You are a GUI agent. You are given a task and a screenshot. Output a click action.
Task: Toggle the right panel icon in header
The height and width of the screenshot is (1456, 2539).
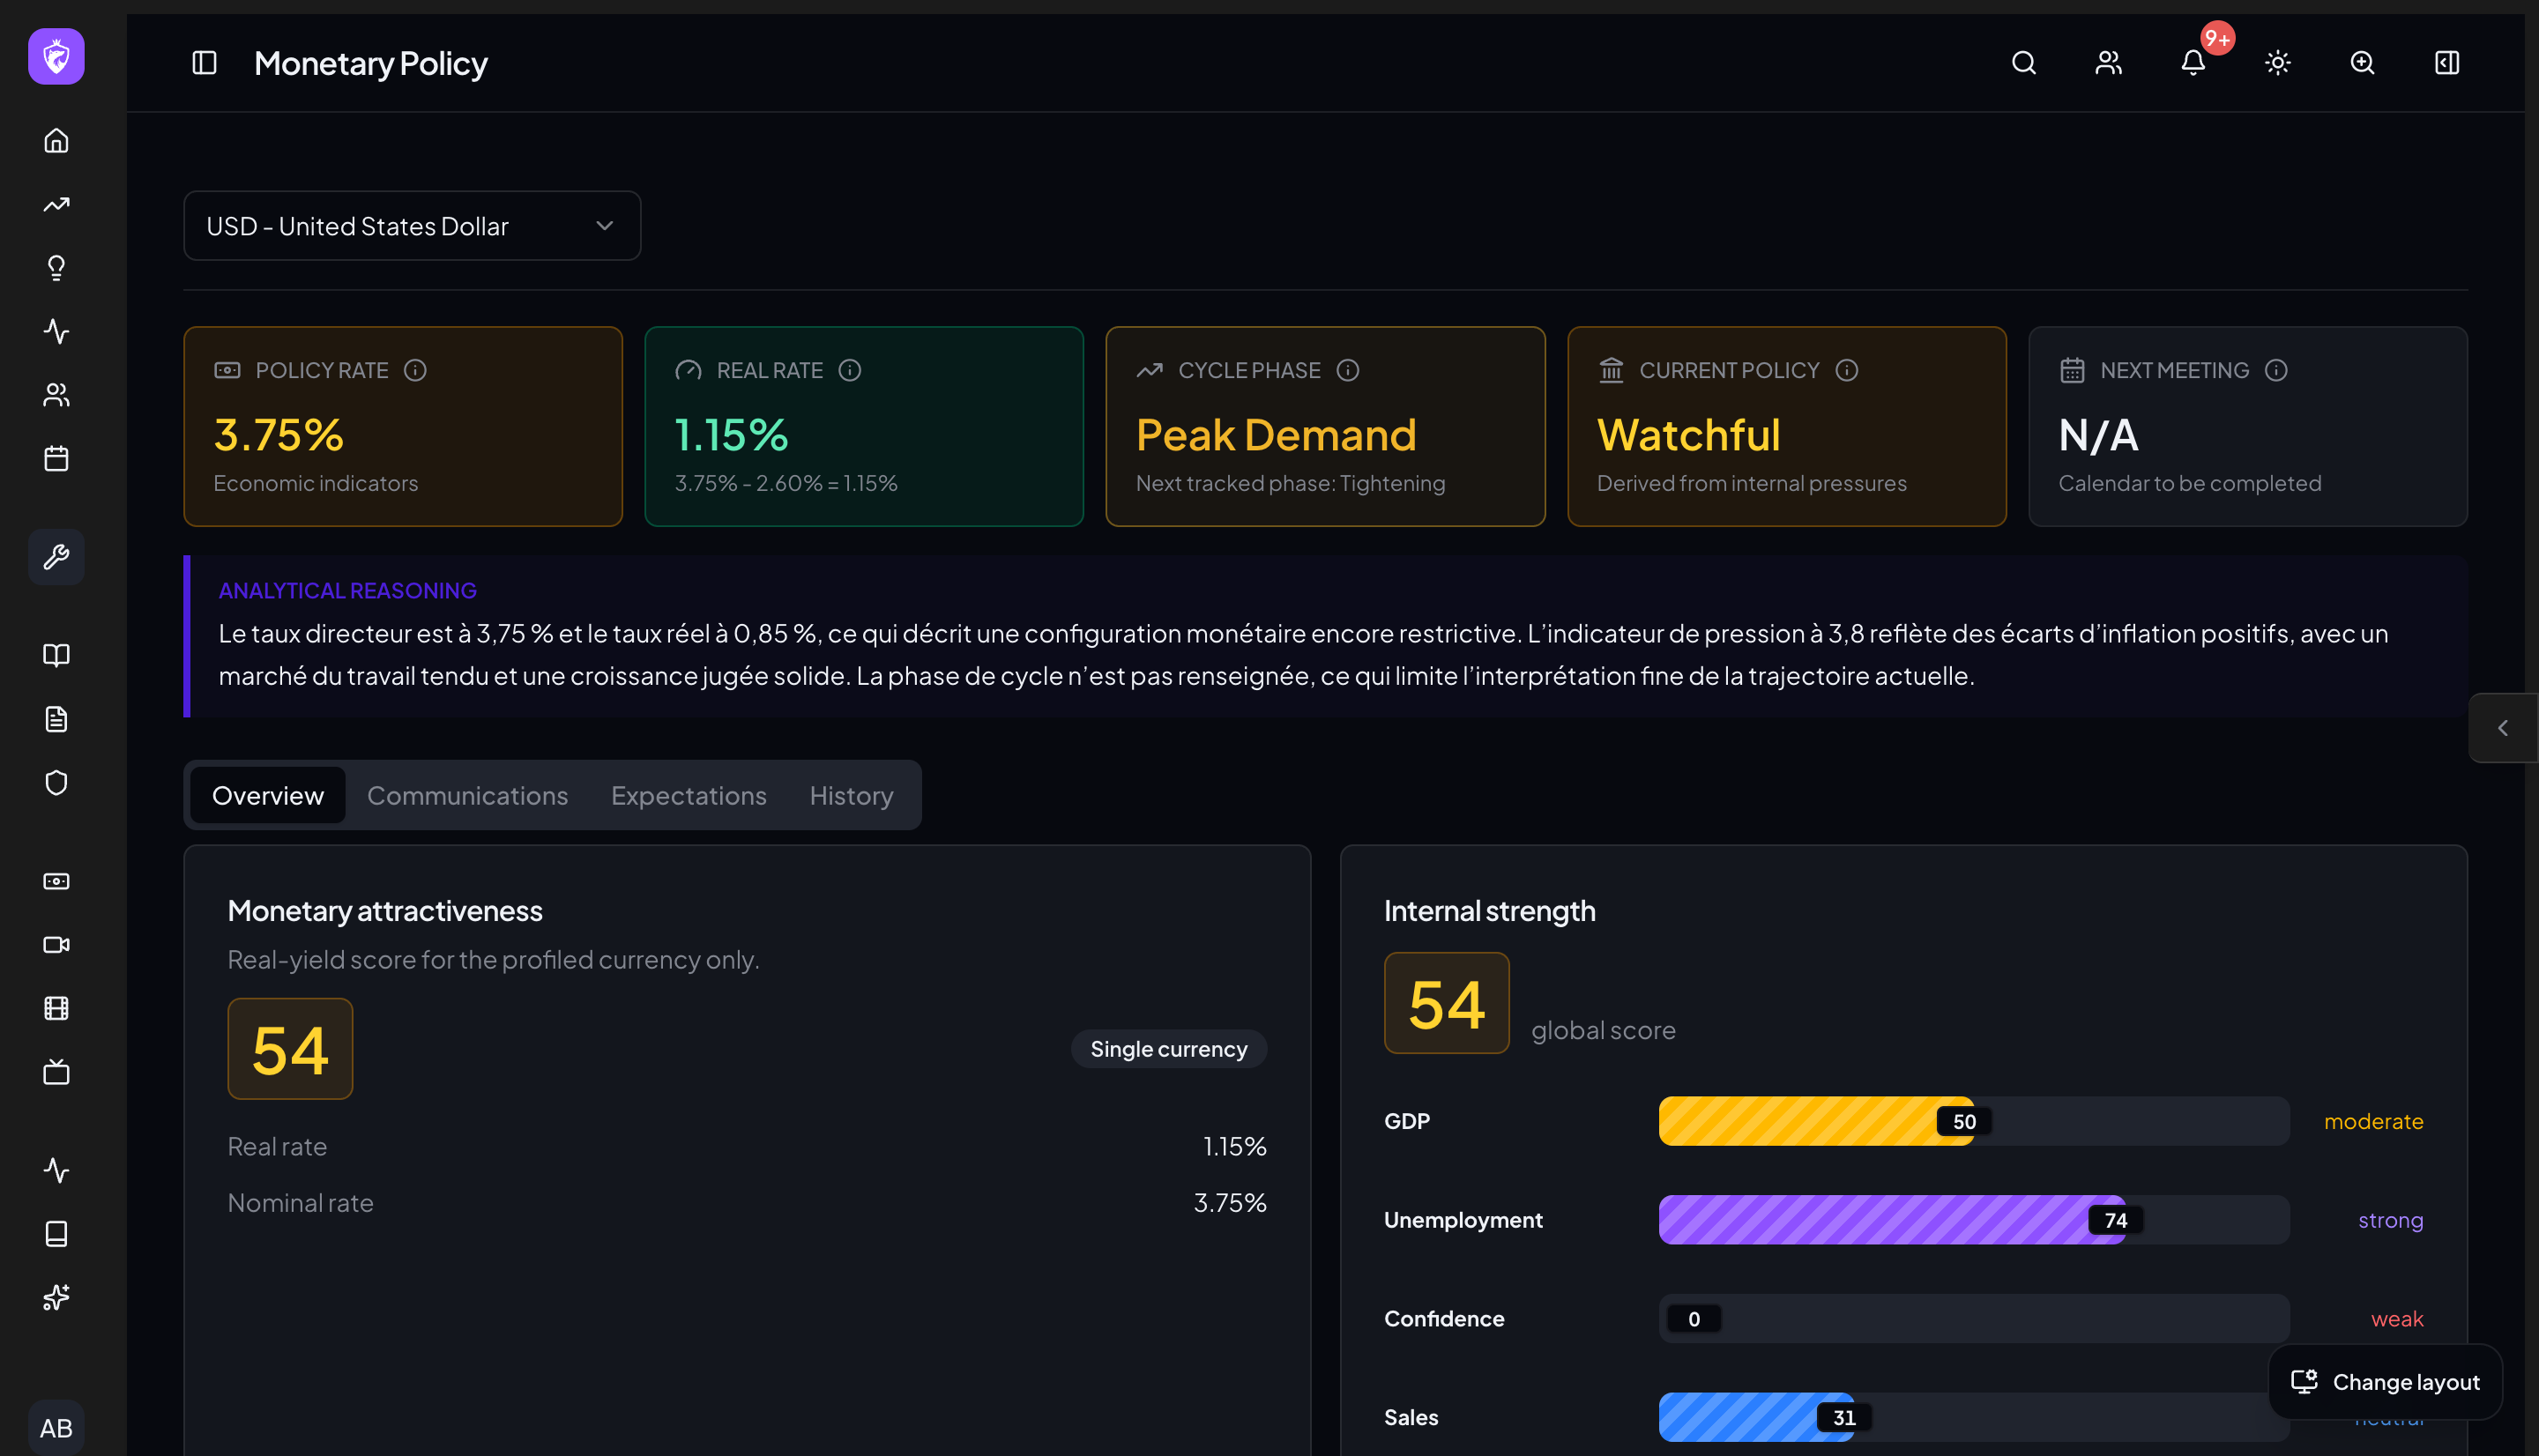point(2446,63)
